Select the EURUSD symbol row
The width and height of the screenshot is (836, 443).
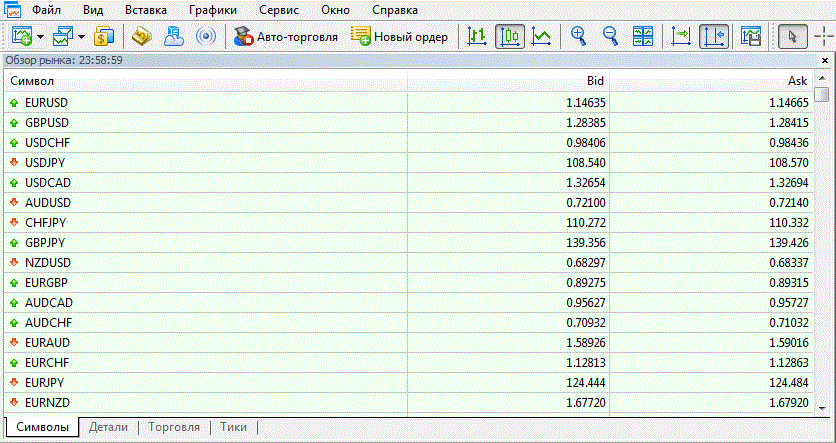click(46, 102)
